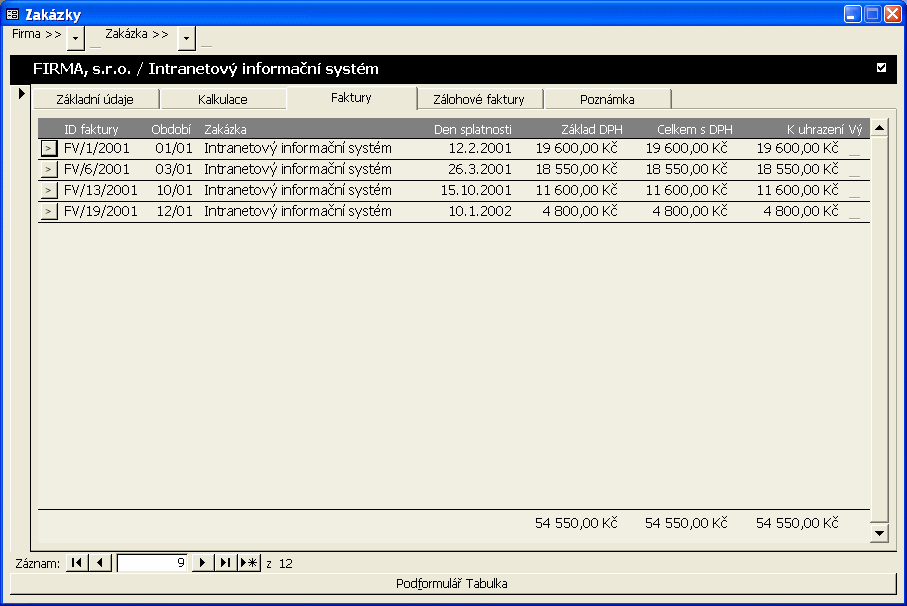The width and height of the screenshot is (907, 606).
Task: Expand the Firma dropdown list
Action: [76, 38]
